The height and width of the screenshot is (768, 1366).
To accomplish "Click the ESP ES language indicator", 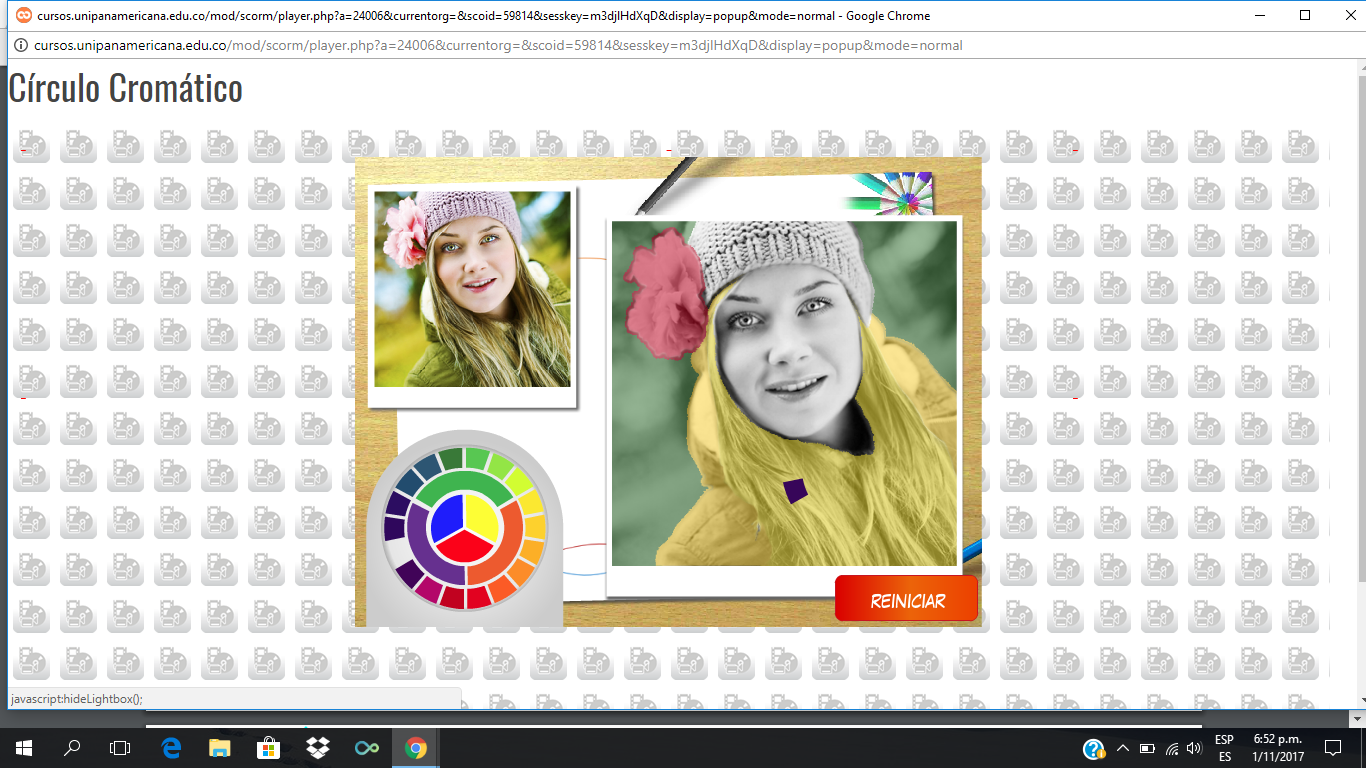I will point(1224,748).
